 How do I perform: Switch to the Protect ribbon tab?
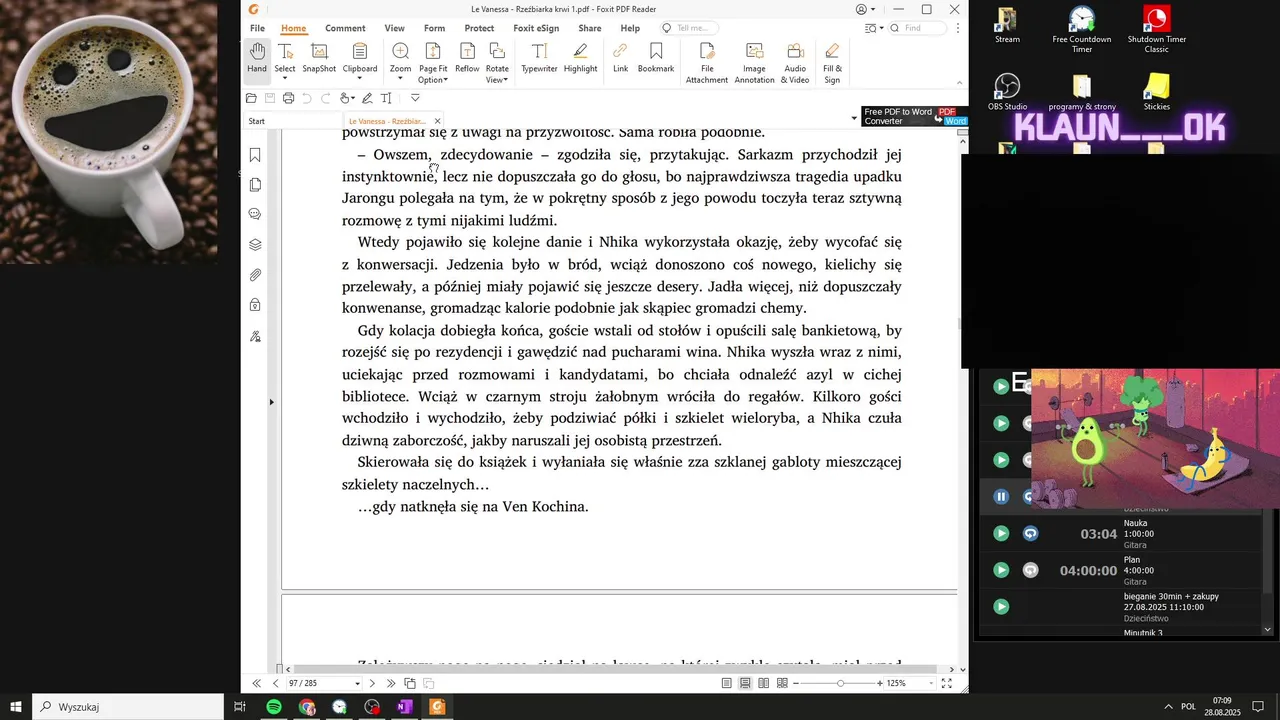pyautogui.click(x=479, y=28)
